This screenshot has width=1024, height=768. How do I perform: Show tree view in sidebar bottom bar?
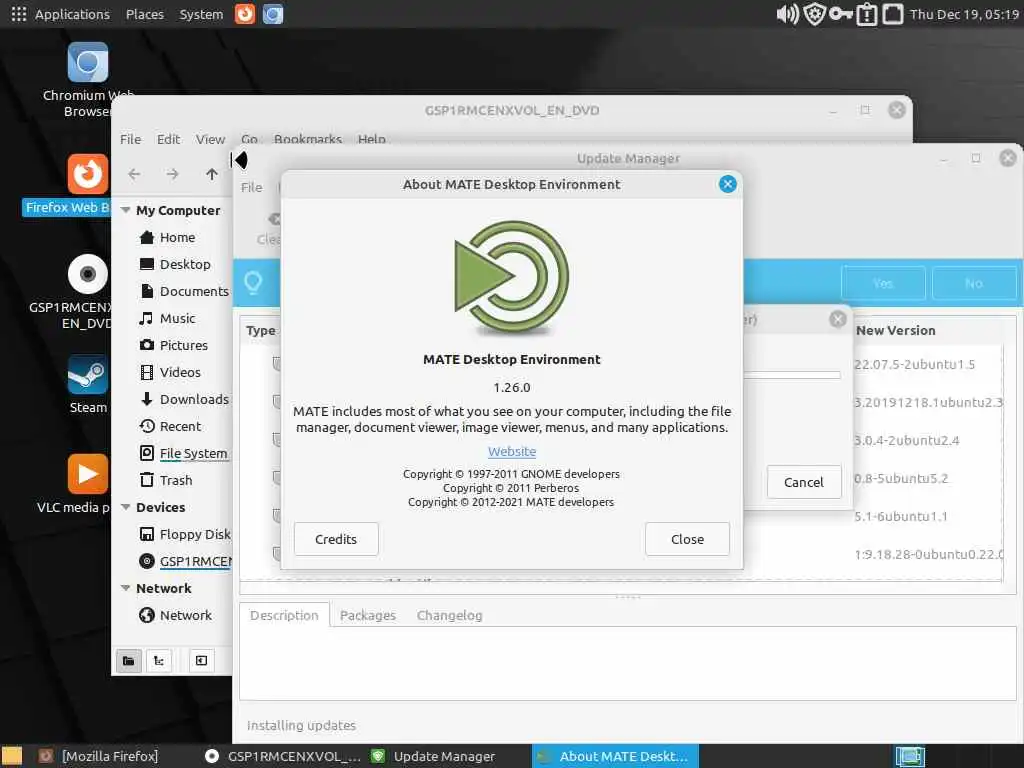[159, 661]
